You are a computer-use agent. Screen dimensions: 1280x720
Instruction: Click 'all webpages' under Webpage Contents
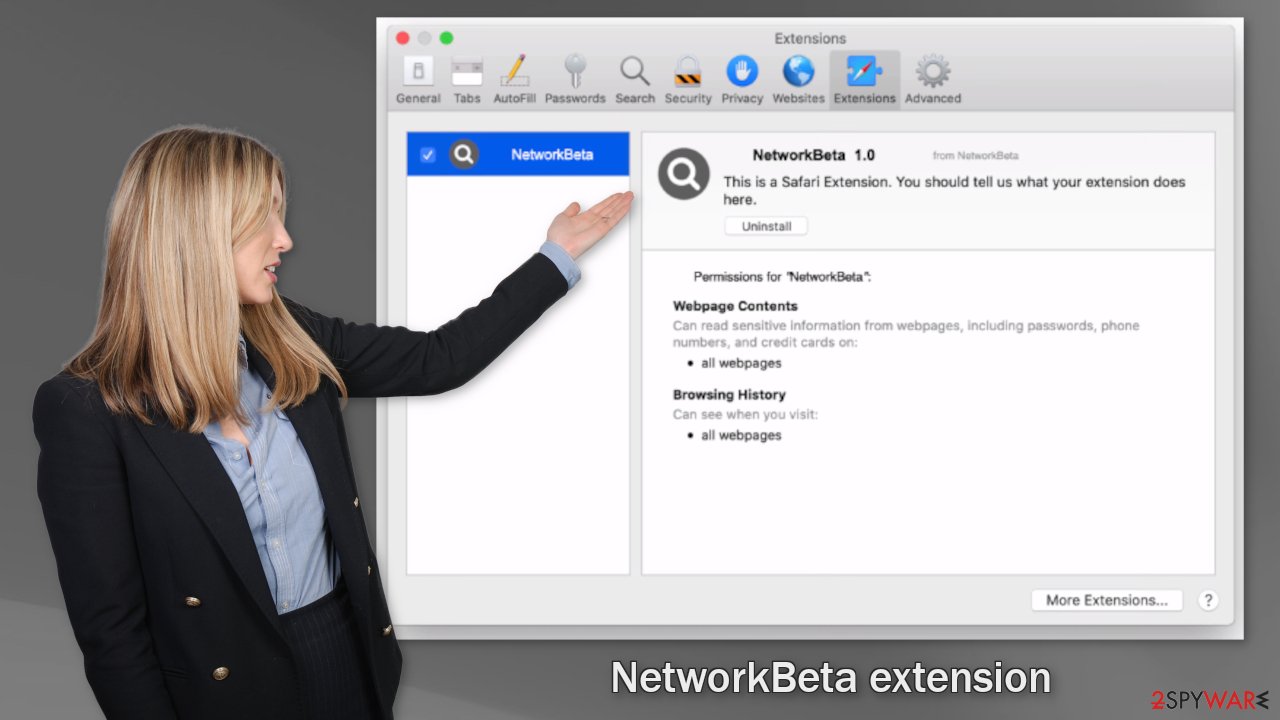point(741,363)
